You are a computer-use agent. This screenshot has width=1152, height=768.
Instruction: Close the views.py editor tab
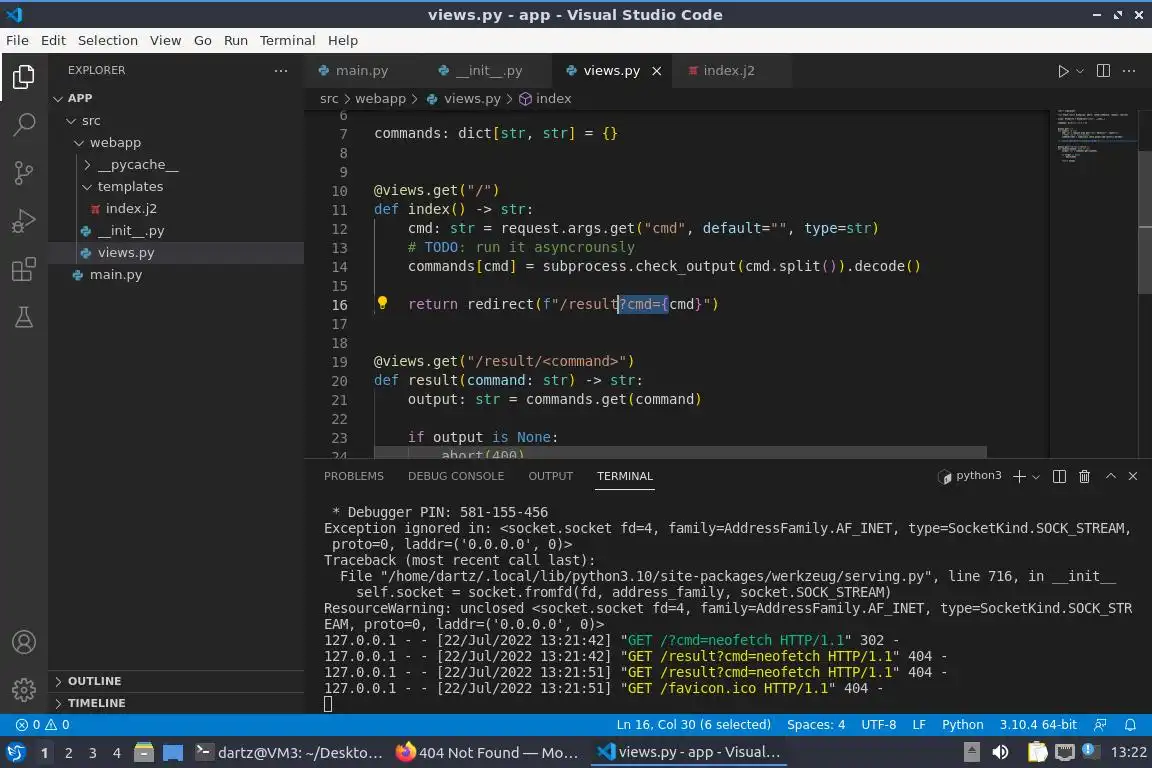[x=657, y=71]
